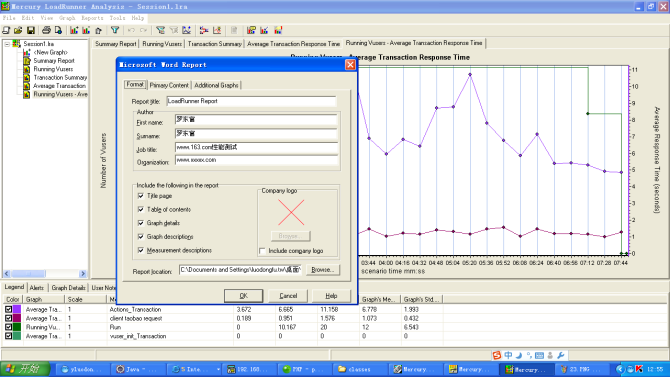The image size is (670, 377).
Task: Click the rightmost colored chart toolbar icon
Action: point(278,30)
